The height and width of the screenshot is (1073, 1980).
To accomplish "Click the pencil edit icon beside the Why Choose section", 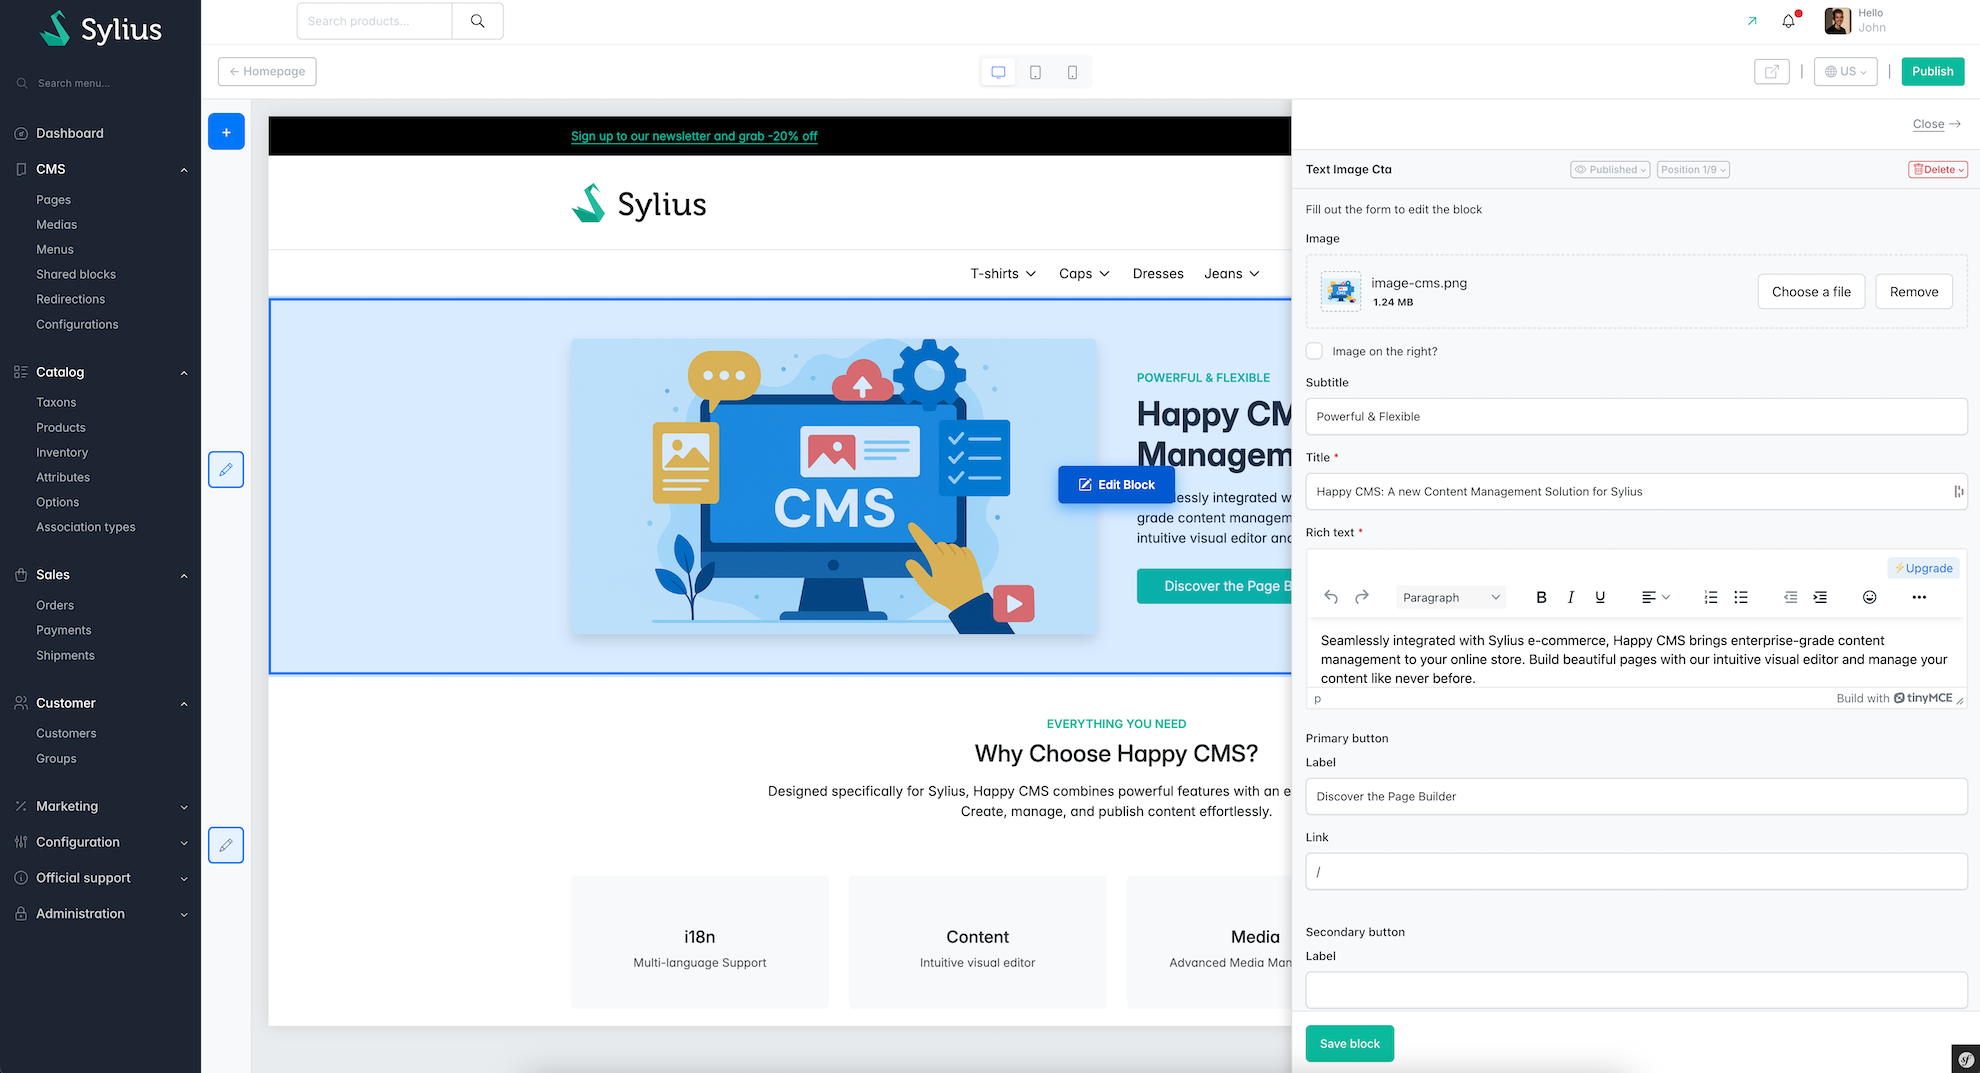I will [226, 845].
